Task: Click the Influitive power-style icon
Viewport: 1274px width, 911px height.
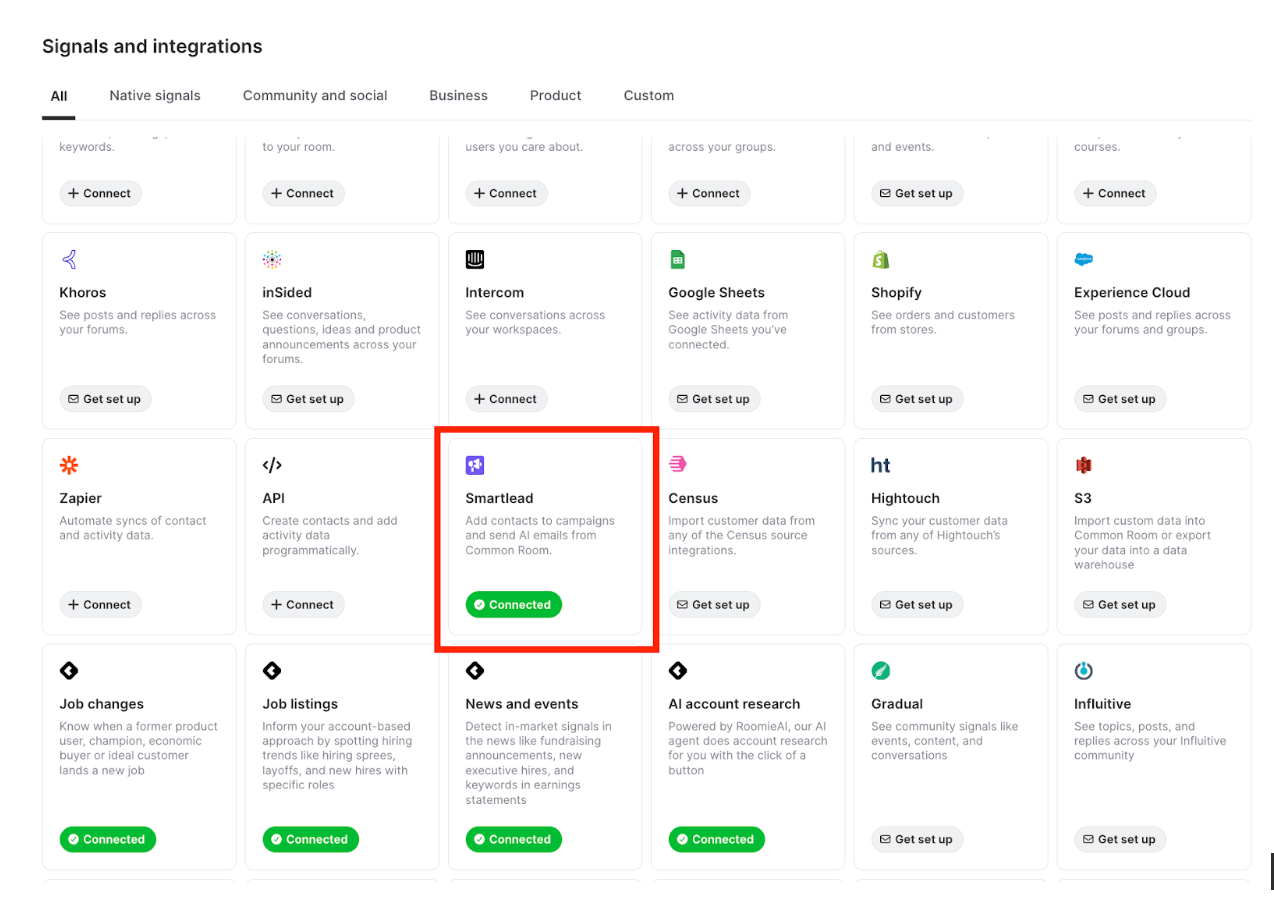Action: (x=1083, y=671)
